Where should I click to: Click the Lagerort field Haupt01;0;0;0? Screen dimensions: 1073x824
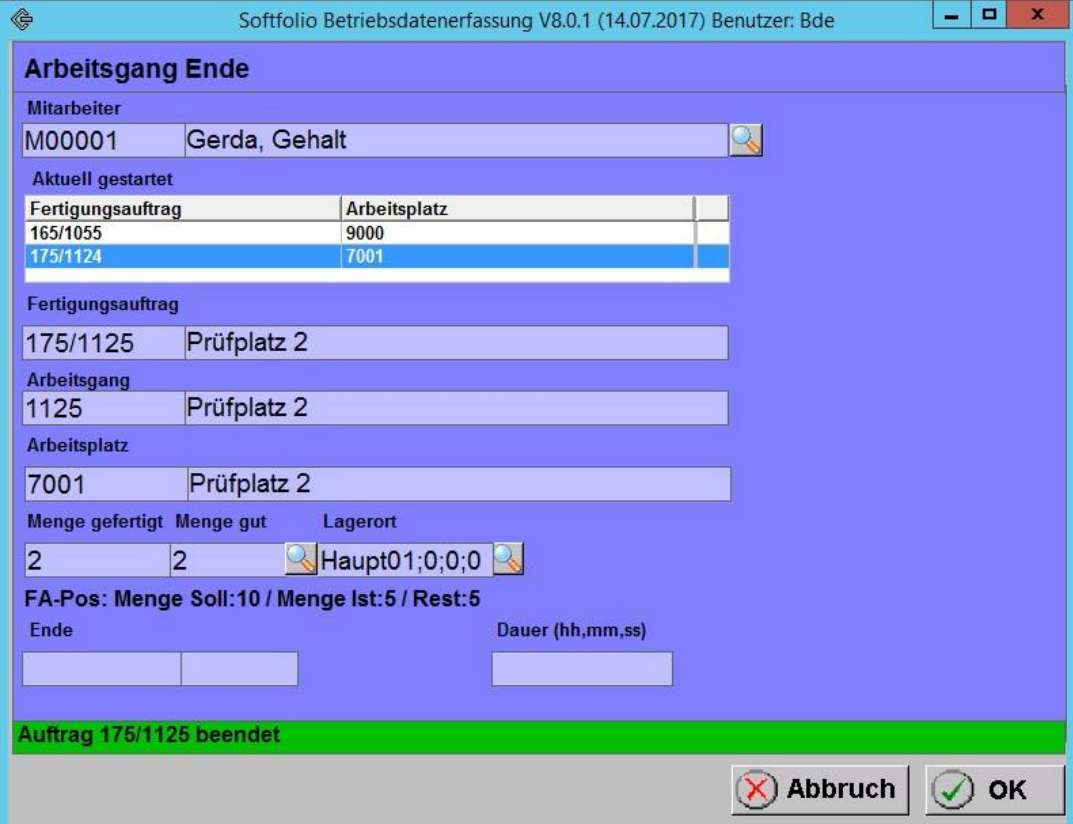(405, 560)
